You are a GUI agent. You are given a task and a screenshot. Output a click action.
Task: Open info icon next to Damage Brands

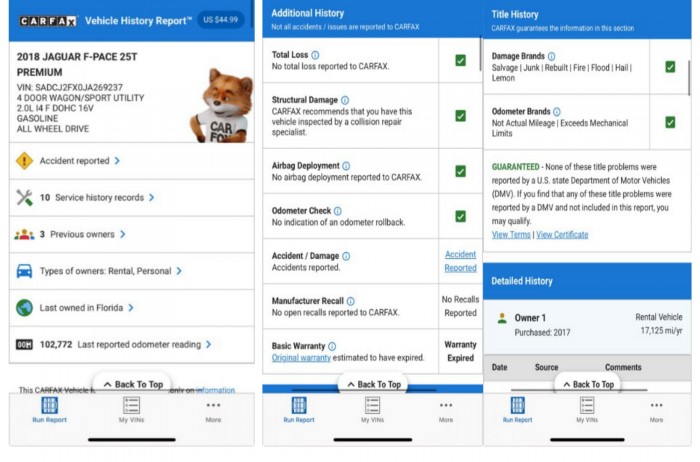click(551, 56)
